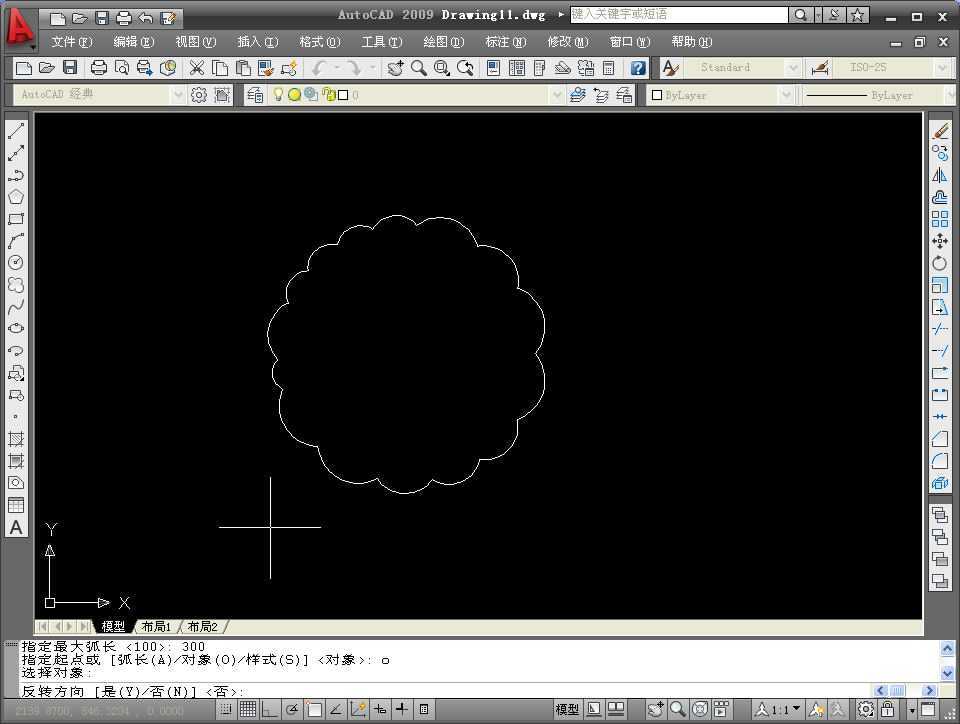The height and width of the screenshot is (724, 960).
Task: Select the Arc draw tool
Action: tap(16, 241)
